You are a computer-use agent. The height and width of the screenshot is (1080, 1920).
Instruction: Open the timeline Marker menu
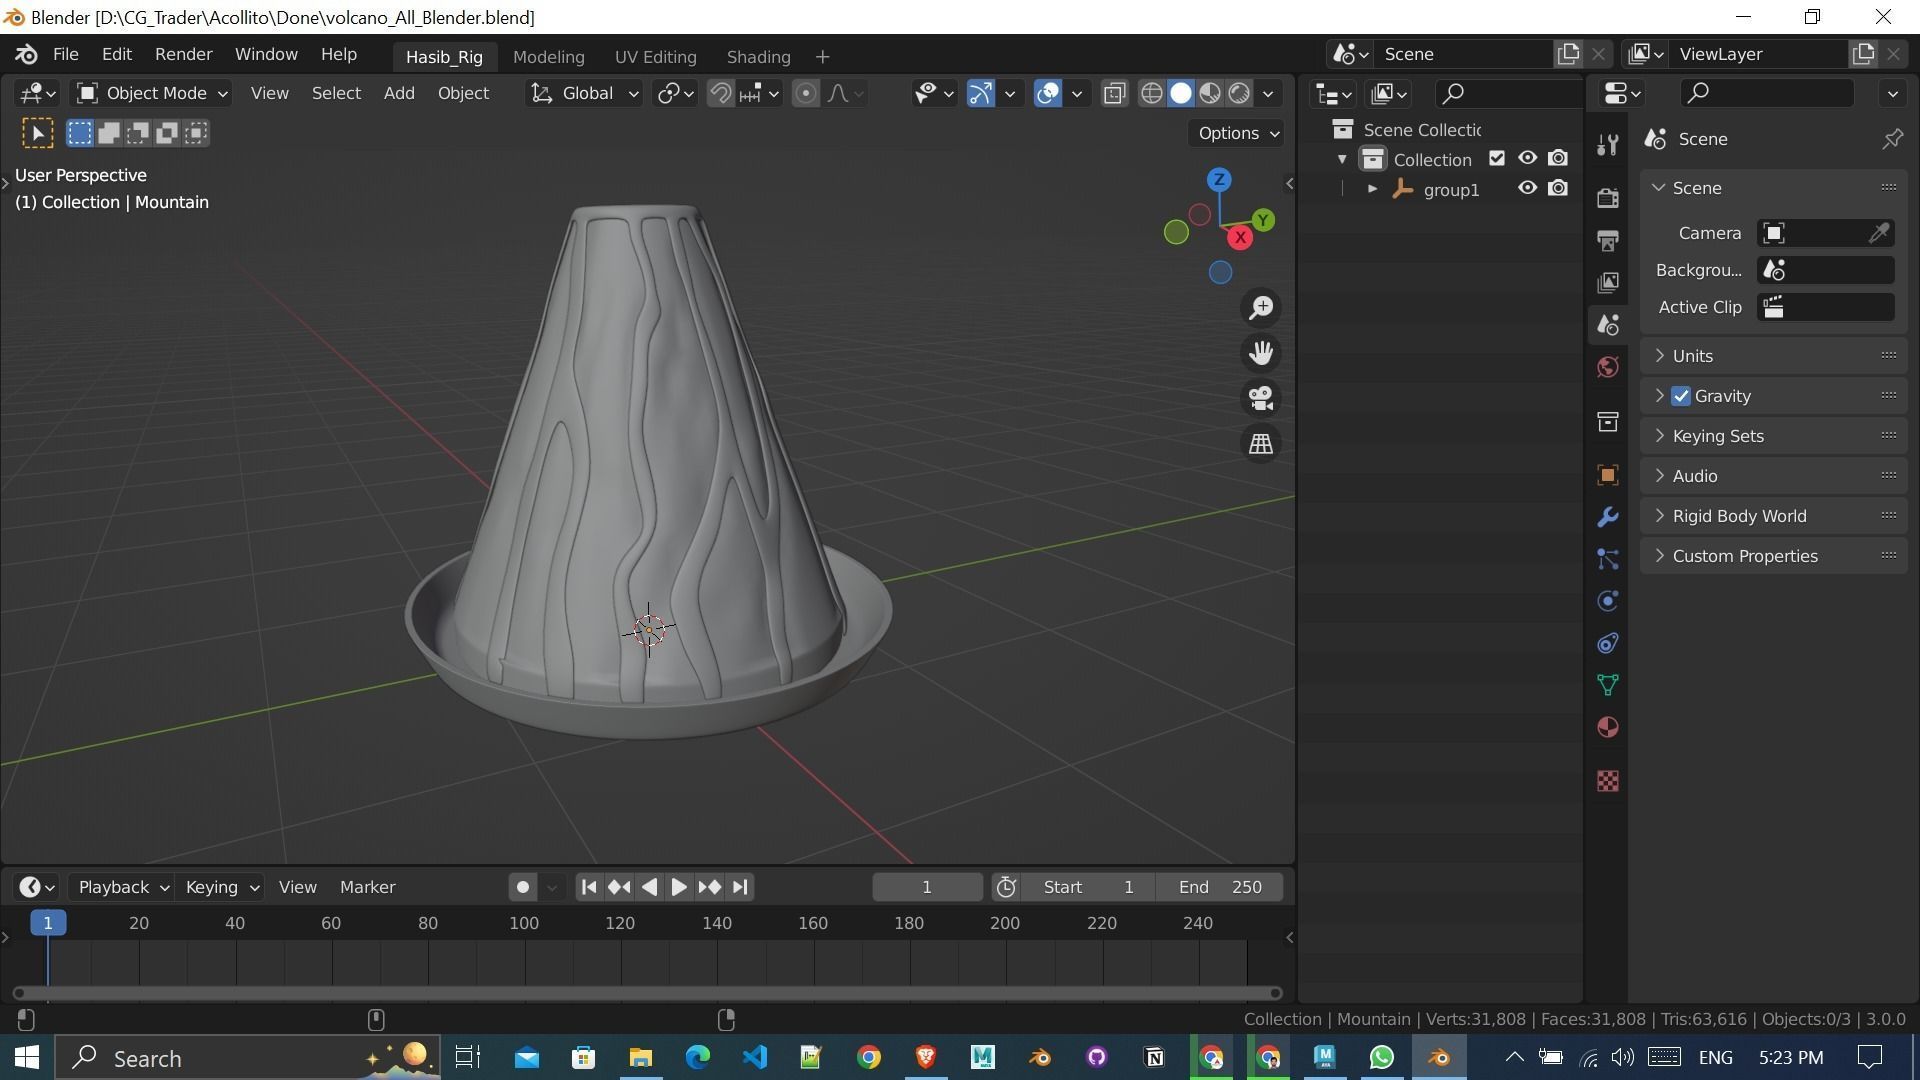click(x=367, y=887)
